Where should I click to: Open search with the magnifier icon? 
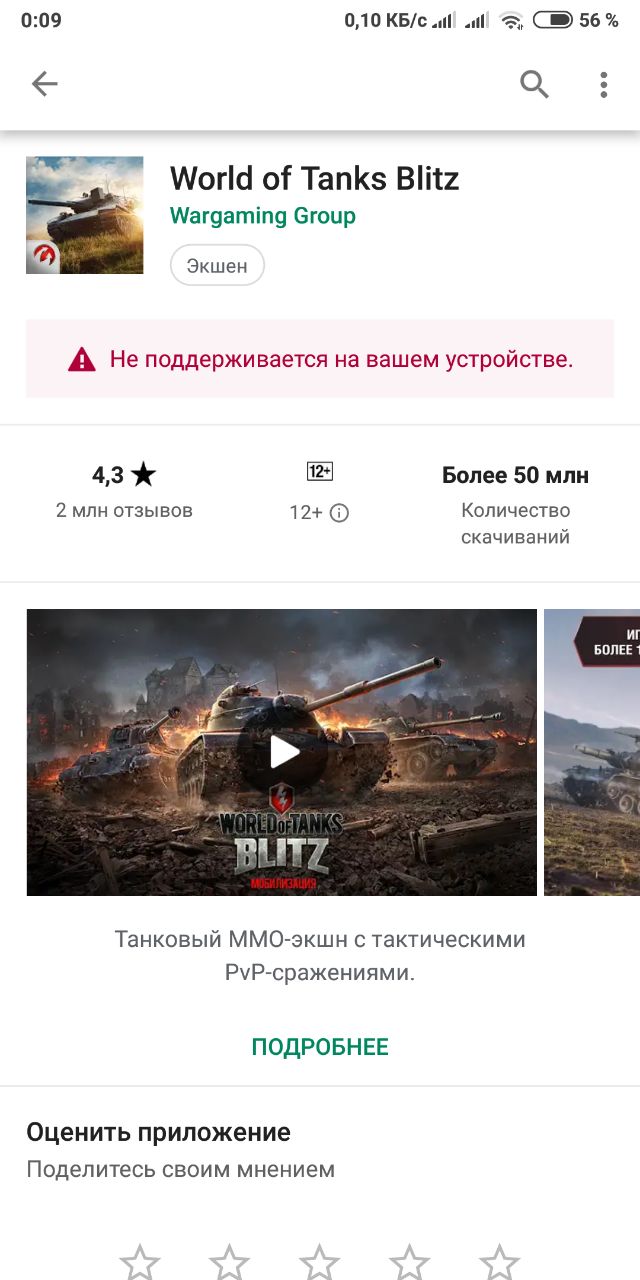point(535,85)
